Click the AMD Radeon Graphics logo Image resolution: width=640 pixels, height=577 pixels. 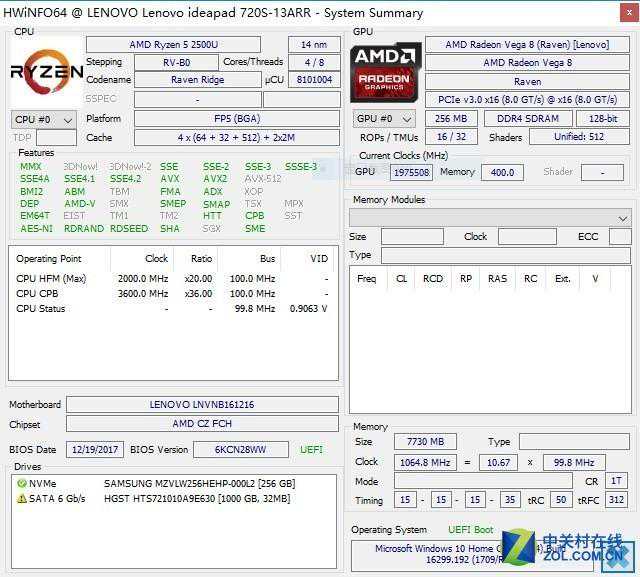tap(386, 72)
